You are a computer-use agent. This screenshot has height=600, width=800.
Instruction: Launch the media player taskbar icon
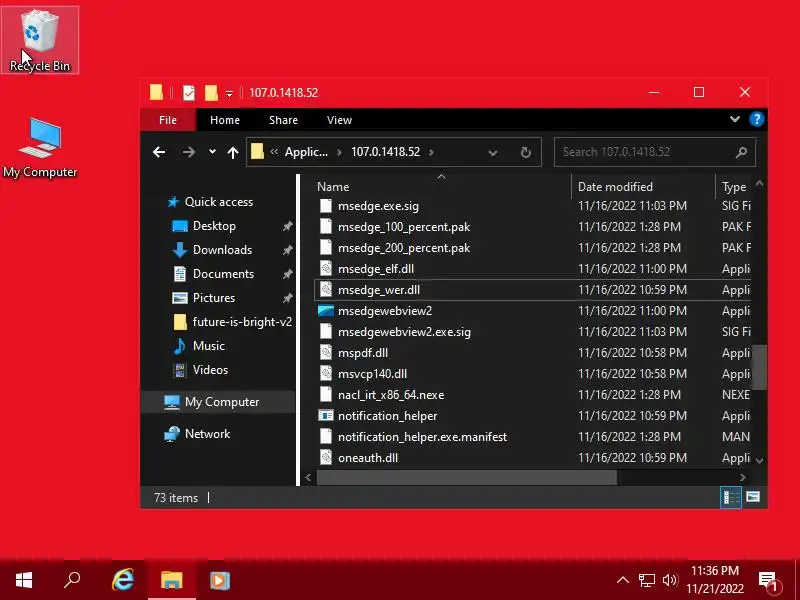pyautogui.click(x=220, y=580)
